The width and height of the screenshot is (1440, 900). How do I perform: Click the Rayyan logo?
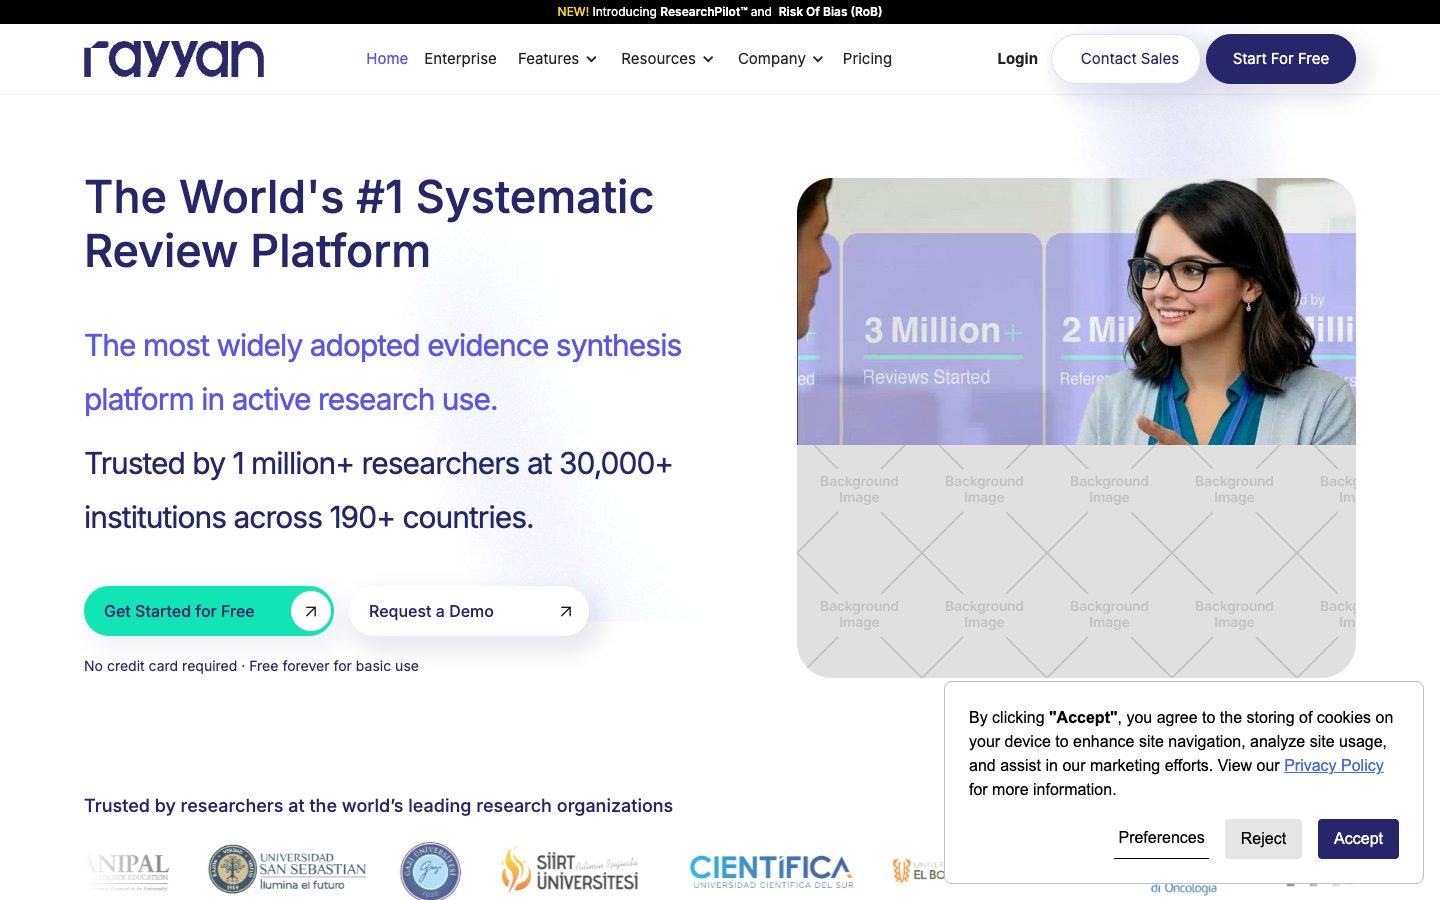pos(174,59)
